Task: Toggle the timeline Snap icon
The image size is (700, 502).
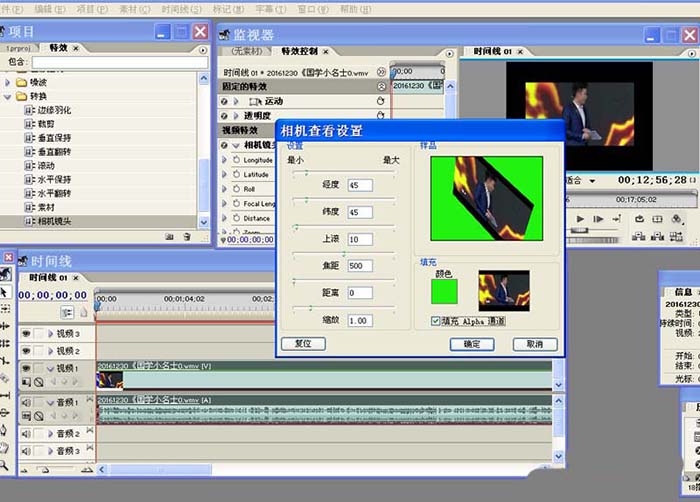Action: pos(67,312)
